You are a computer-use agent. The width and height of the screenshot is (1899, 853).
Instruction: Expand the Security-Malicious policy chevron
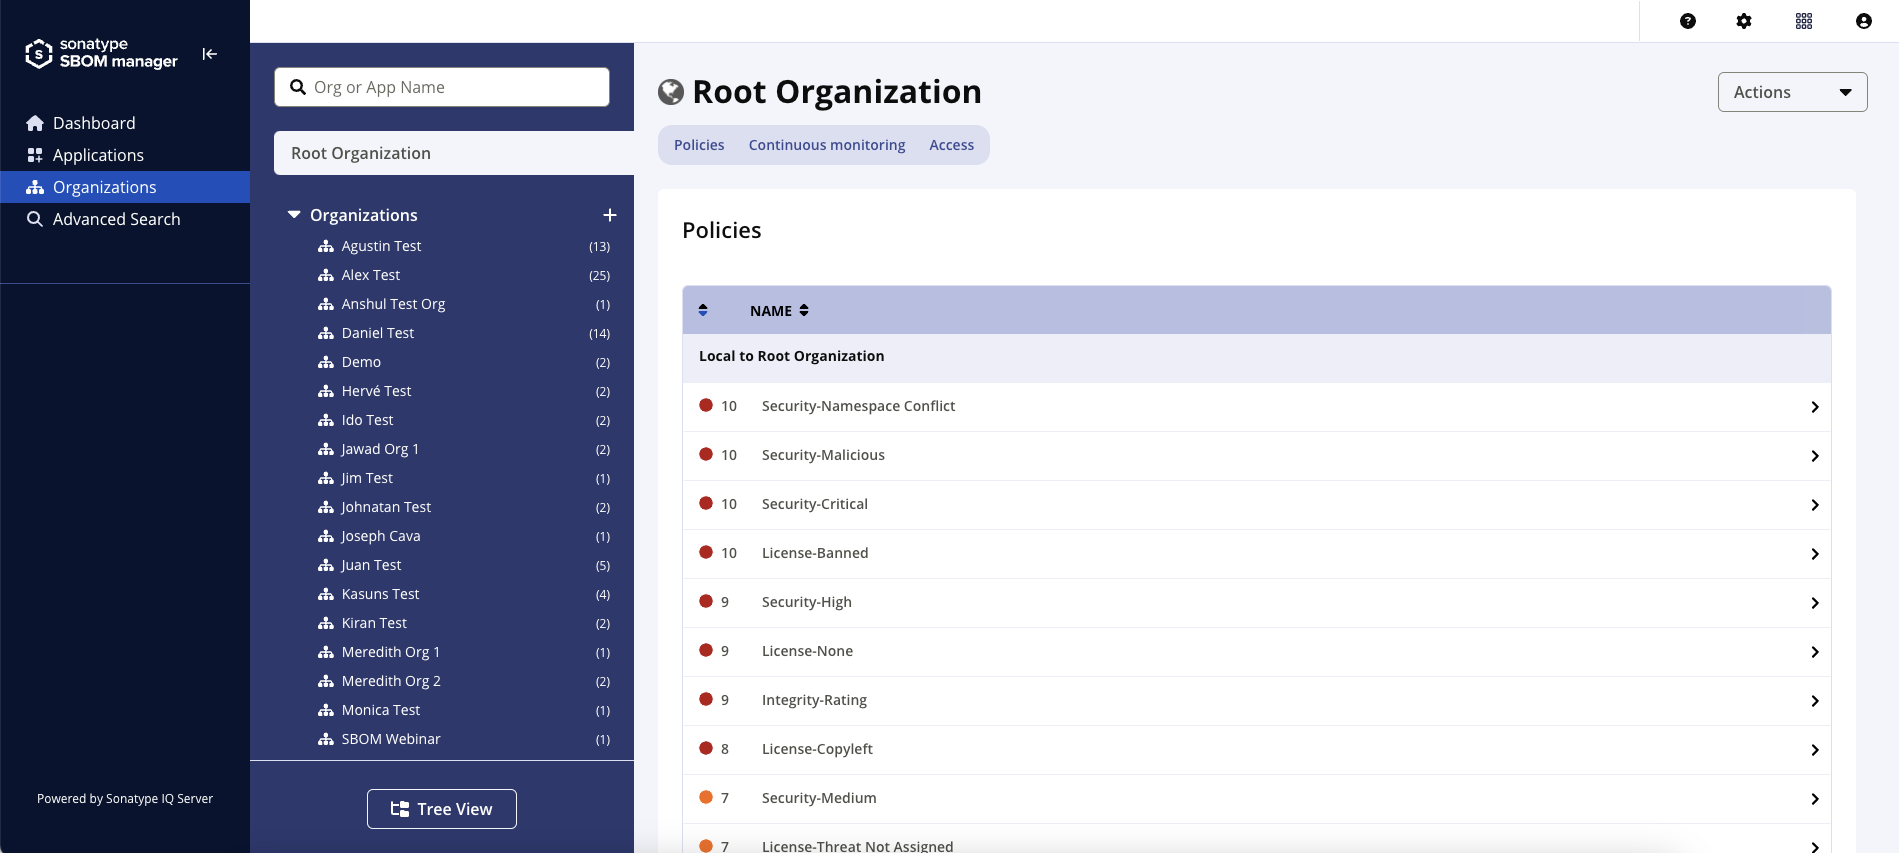pyautogui.click(x=1814, y=456)
